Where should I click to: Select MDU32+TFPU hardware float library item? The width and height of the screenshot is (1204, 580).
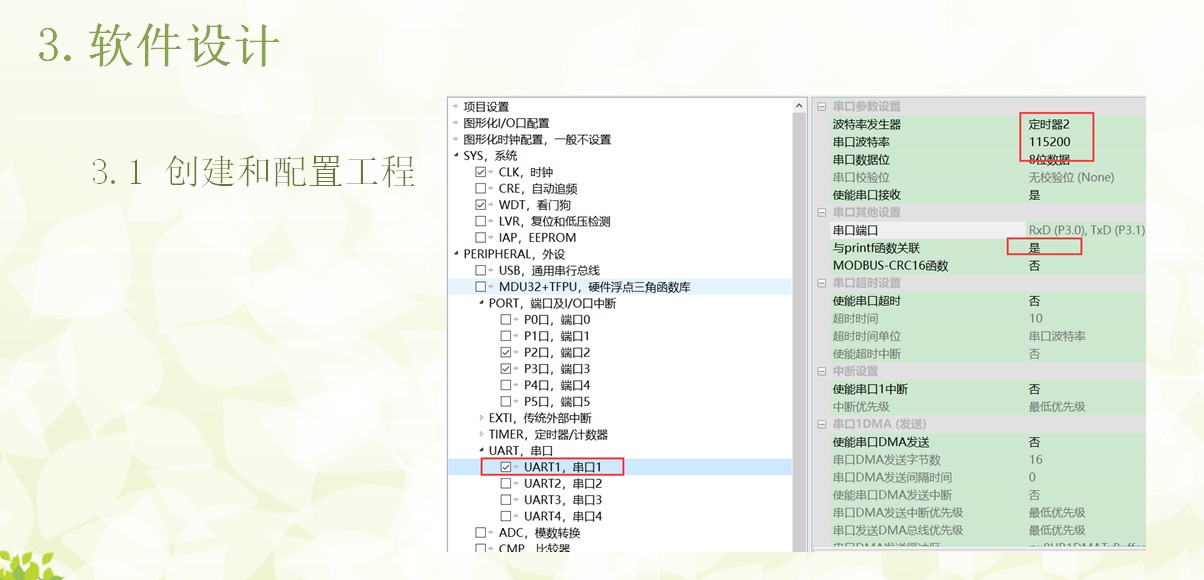click(x=594, y=287)
